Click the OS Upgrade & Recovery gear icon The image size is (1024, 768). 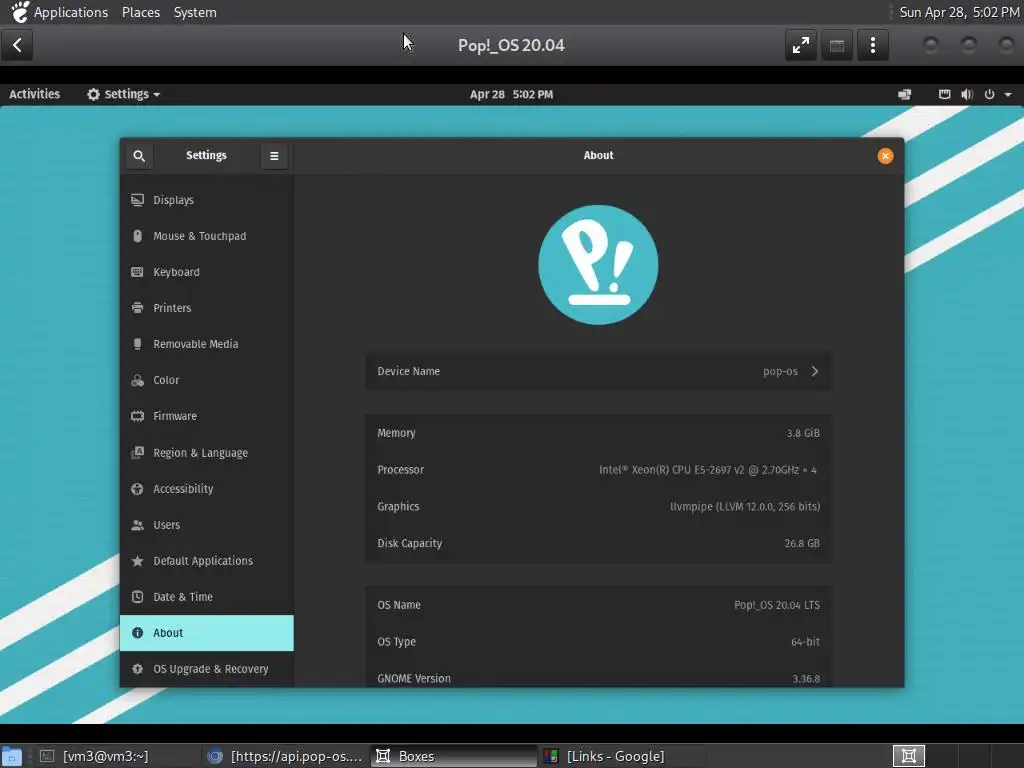click(137, 669)
